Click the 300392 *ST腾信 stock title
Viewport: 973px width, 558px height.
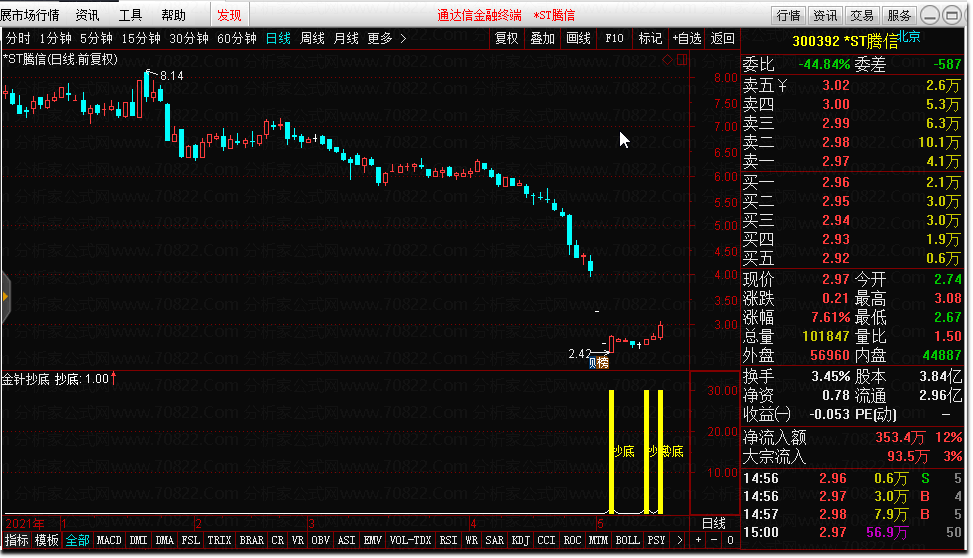tap(845, 41)
